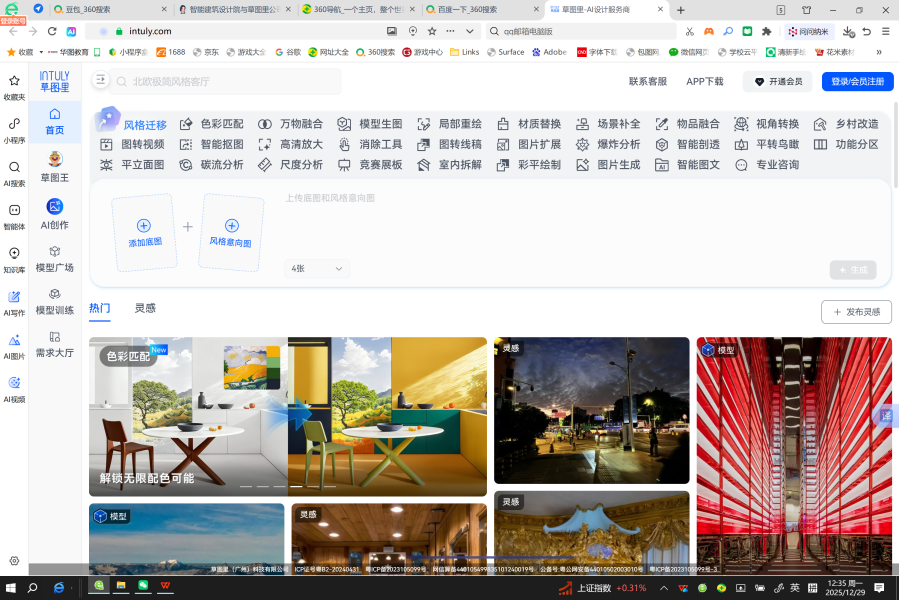
Task: Toggle the sidebar collapse icon beside search
Action: coord(101,81)
